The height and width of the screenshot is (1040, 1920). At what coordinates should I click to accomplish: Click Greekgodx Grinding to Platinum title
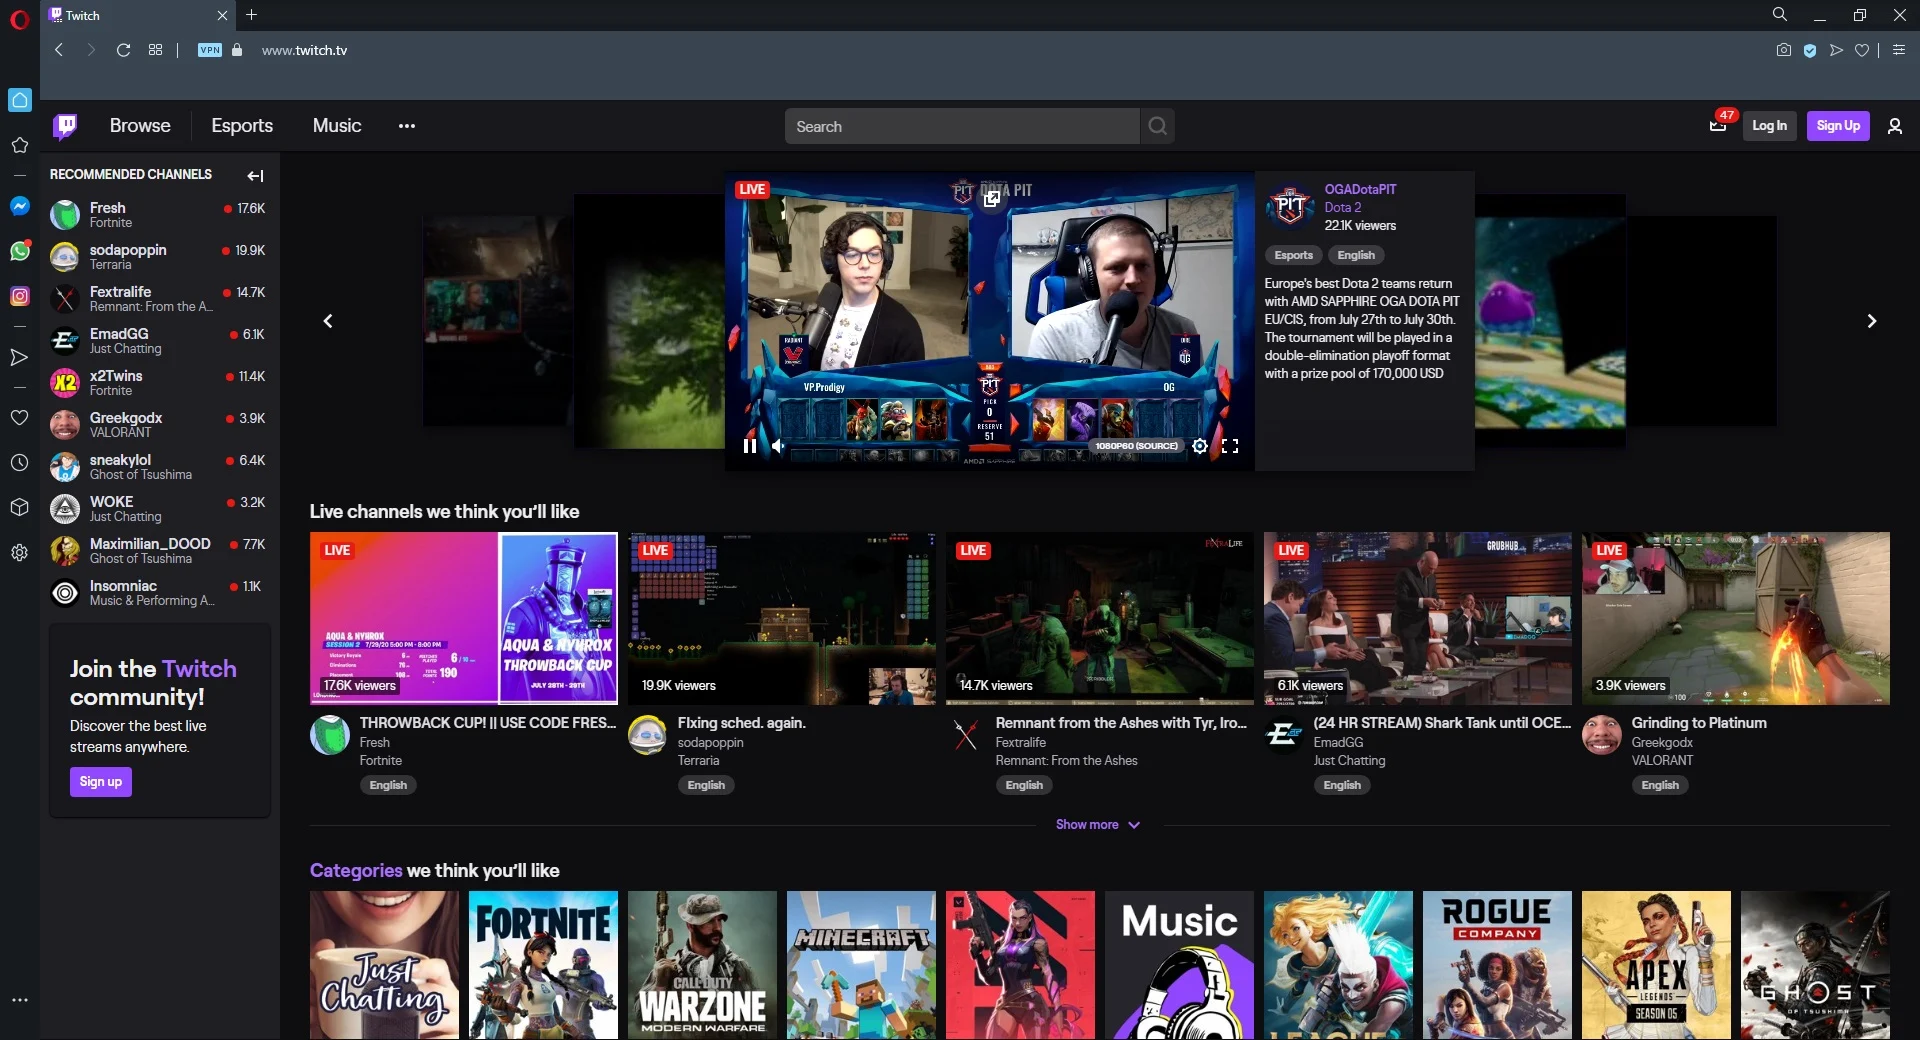click(1699, 723)
